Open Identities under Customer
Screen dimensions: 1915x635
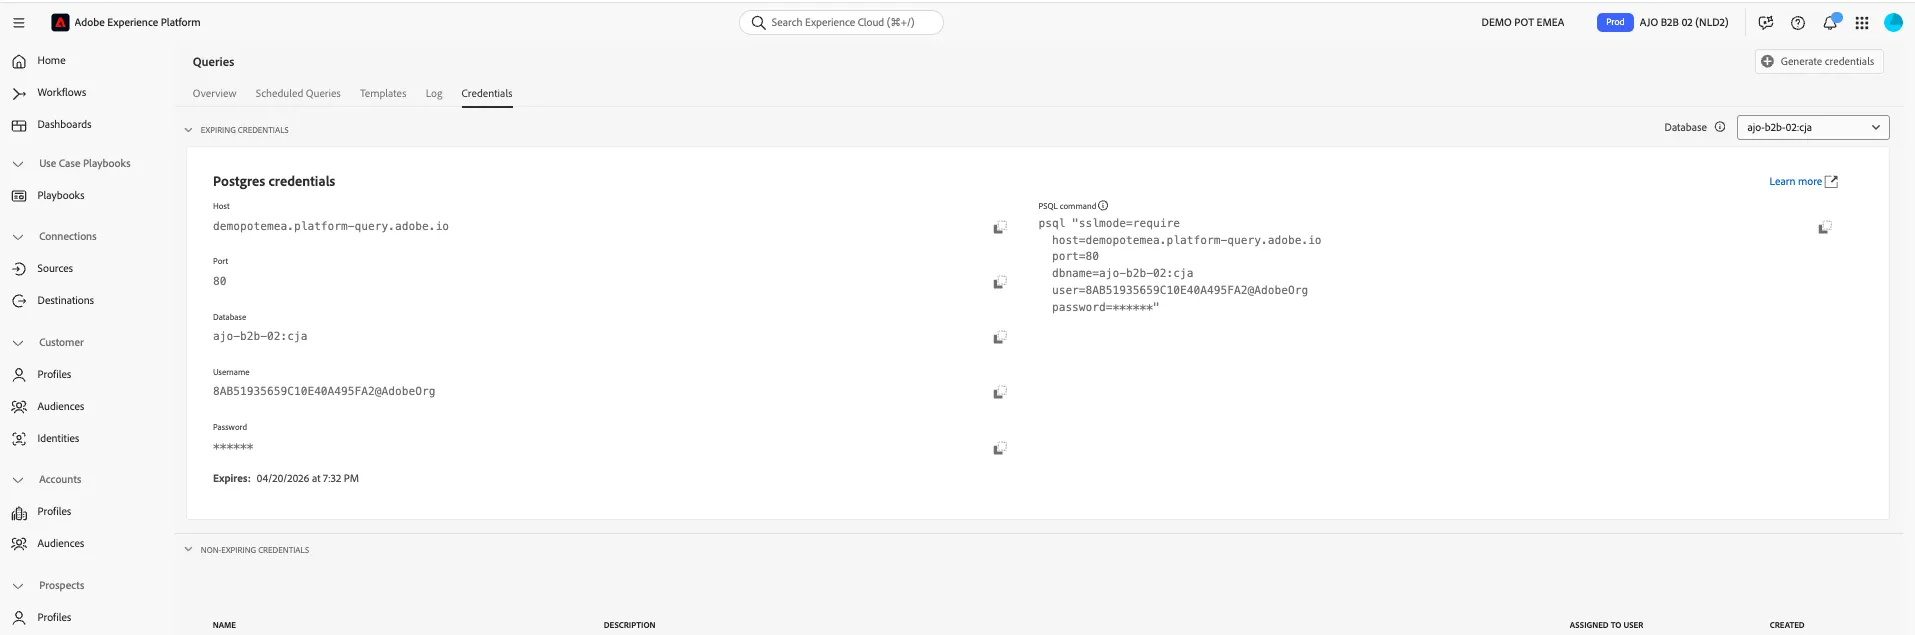click(x=58, y=439)
